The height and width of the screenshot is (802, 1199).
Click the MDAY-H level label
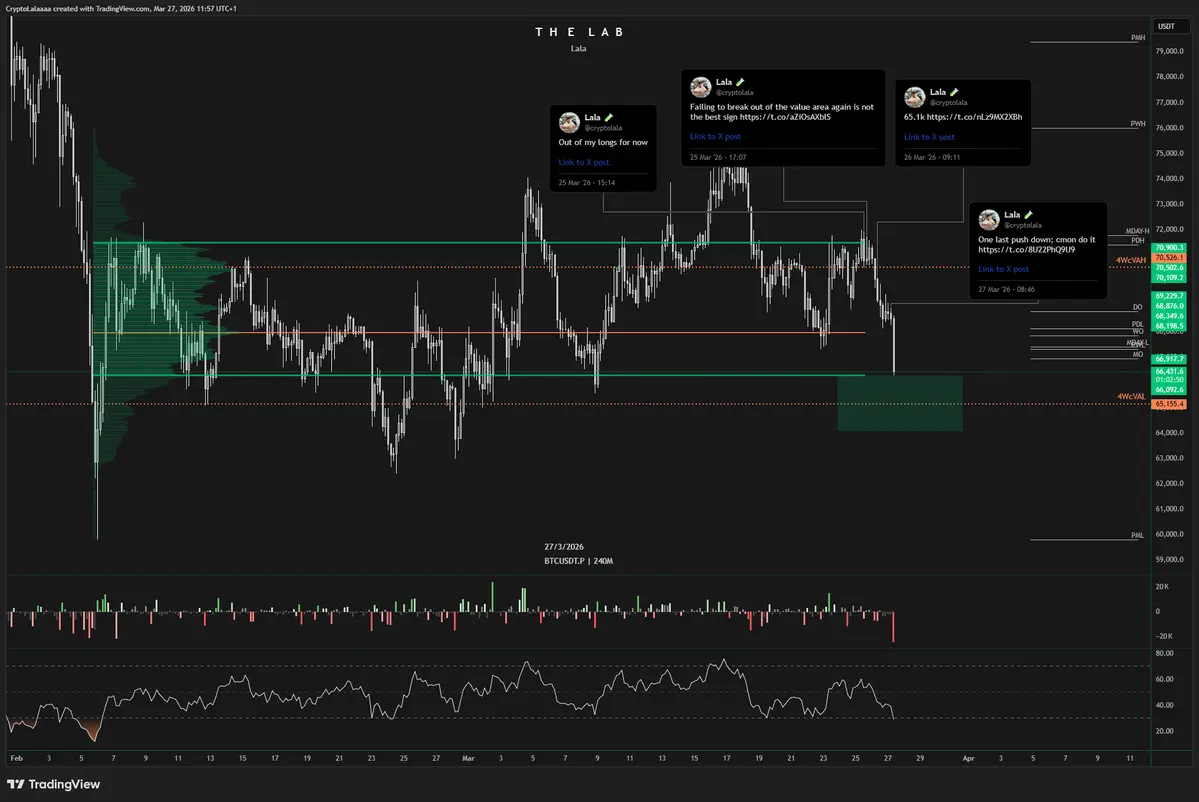click(1137, 231)
